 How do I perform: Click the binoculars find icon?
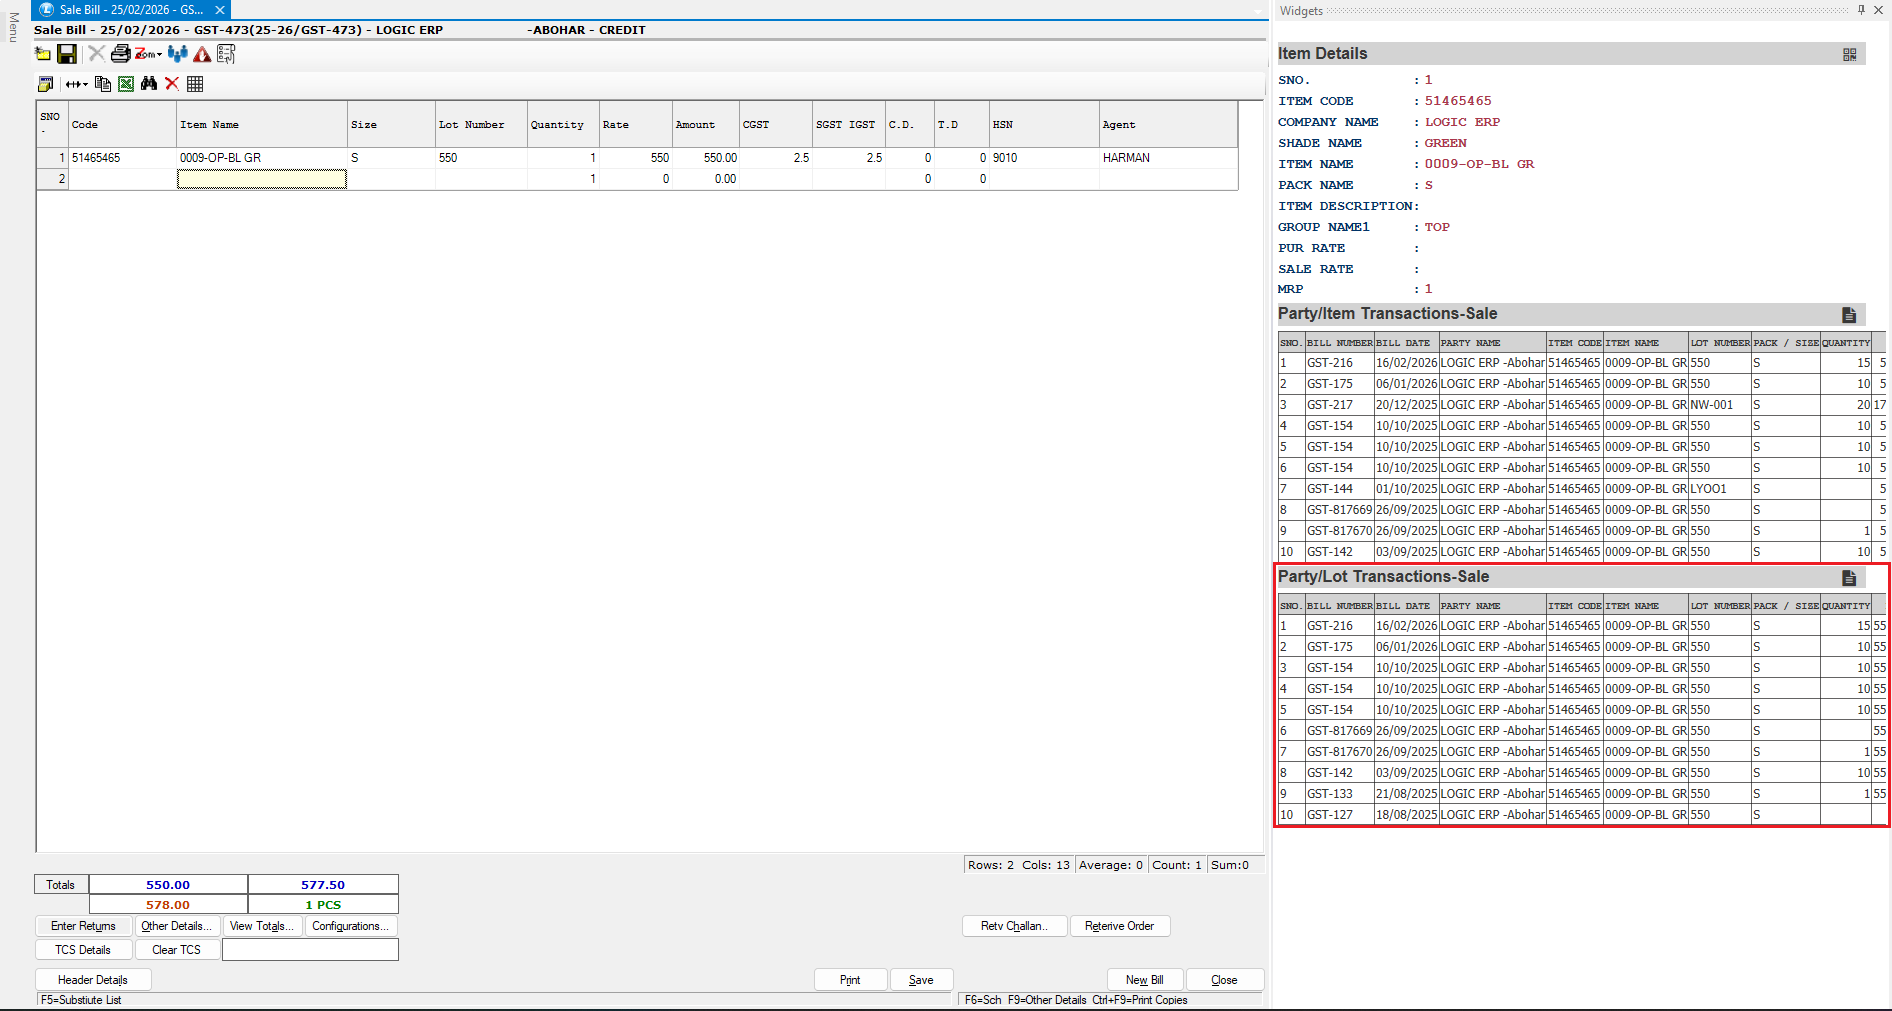[149, 84]
